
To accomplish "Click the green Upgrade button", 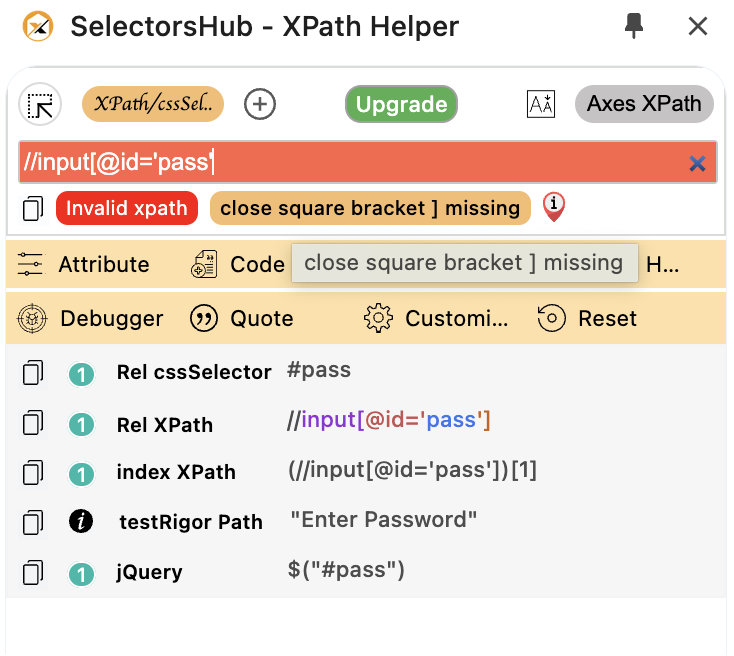I will pos(401,104).
